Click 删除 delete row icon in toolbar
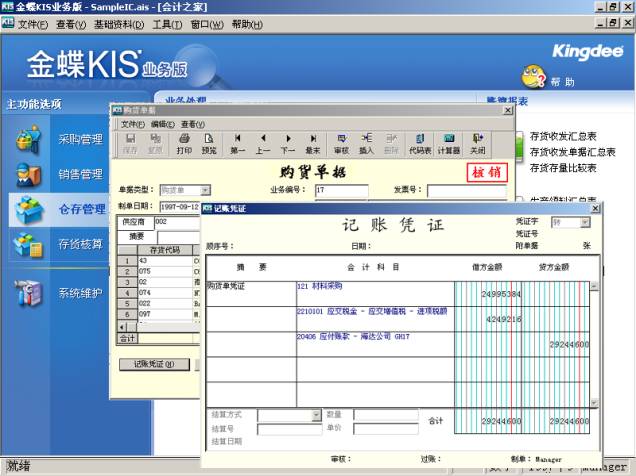 tap(391, 144)
